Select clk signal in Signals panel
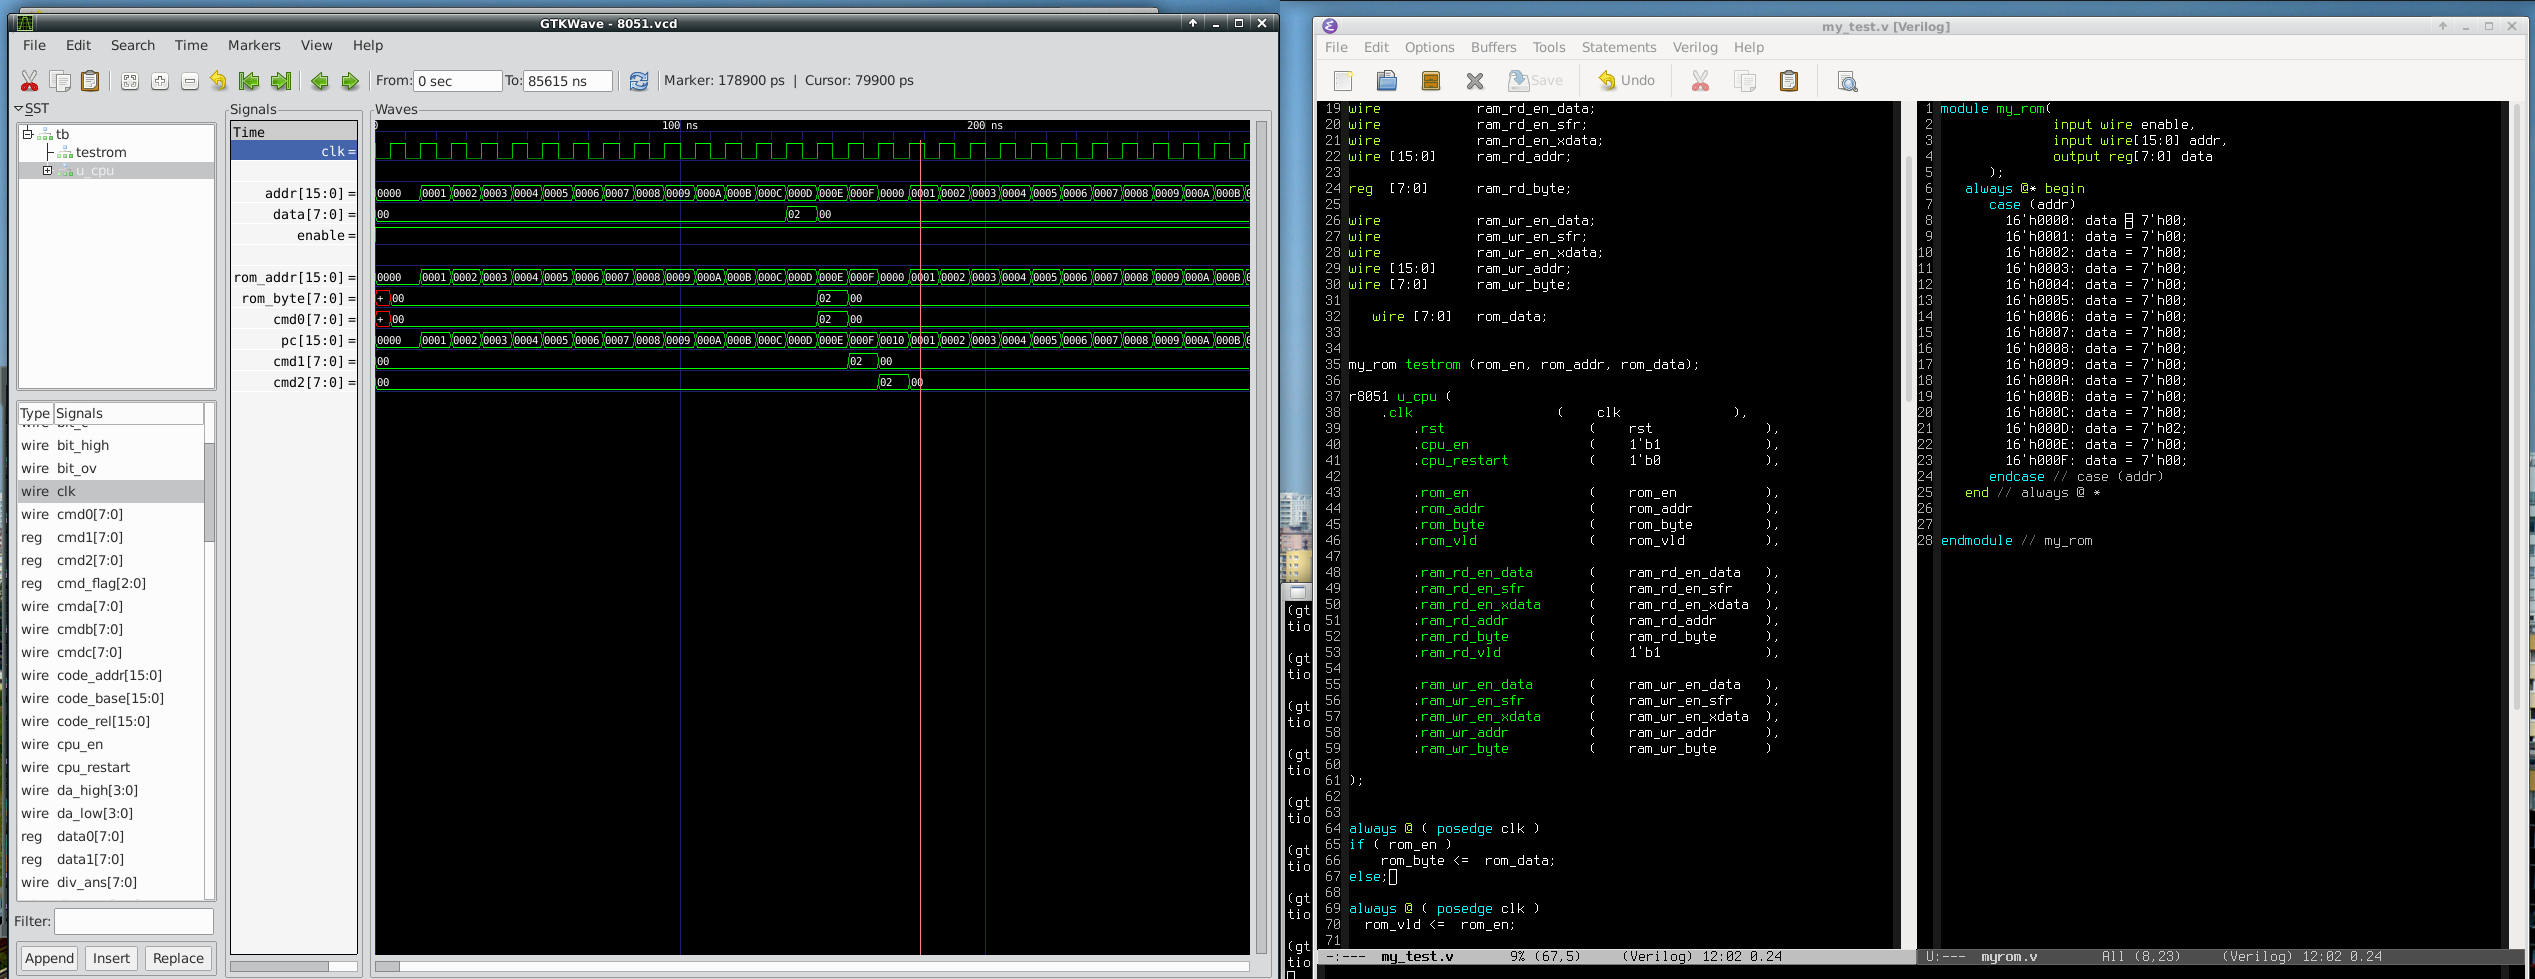 [x=294, y=151]
